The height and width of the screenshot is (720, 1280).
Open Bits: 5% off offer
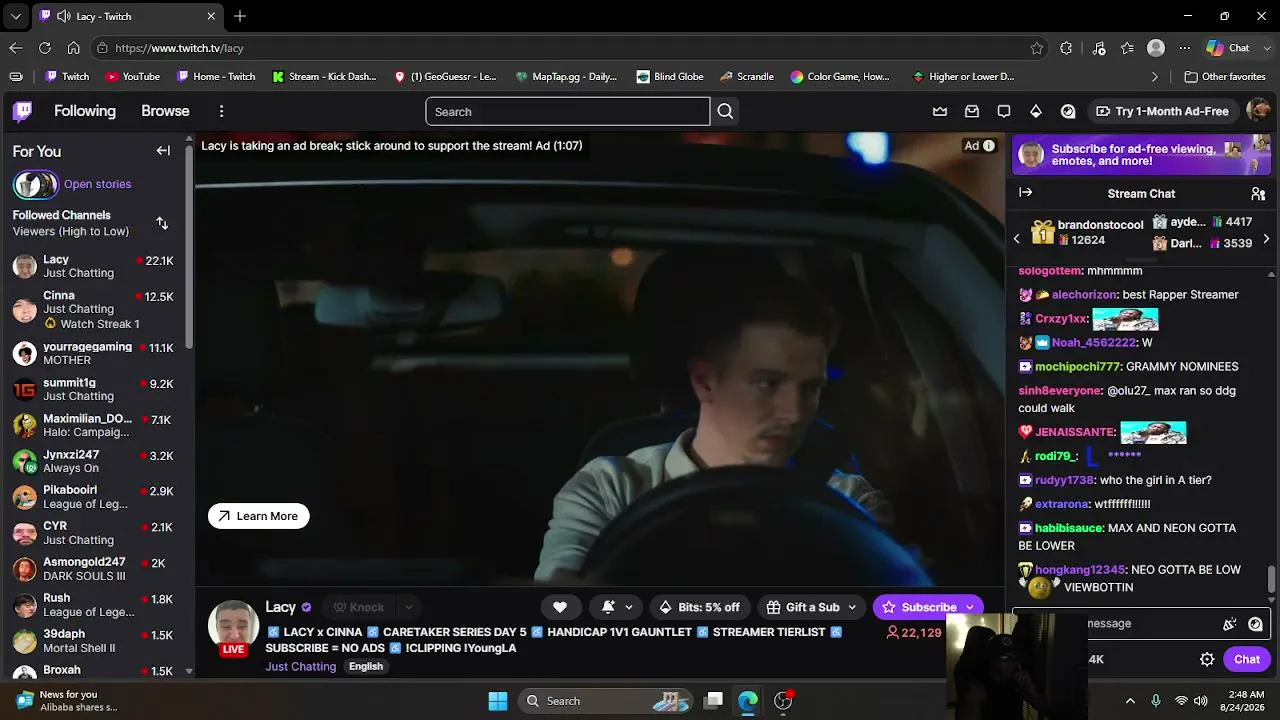700,607
